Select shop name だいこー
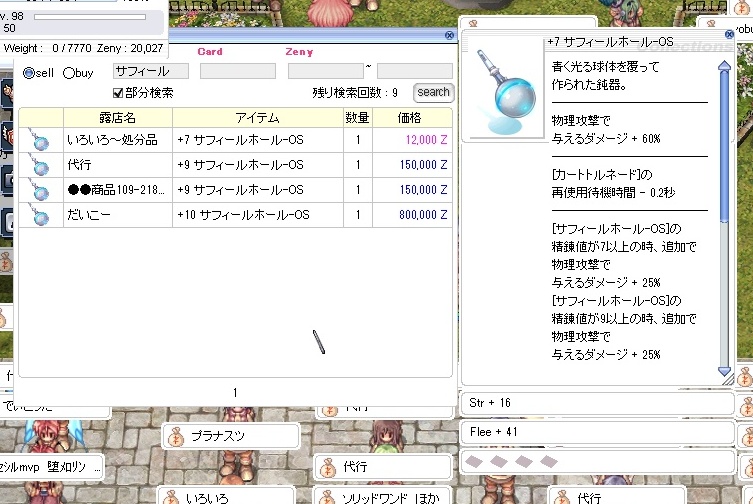The width and height of the screenshot is (753, 504). coord(89,215)
